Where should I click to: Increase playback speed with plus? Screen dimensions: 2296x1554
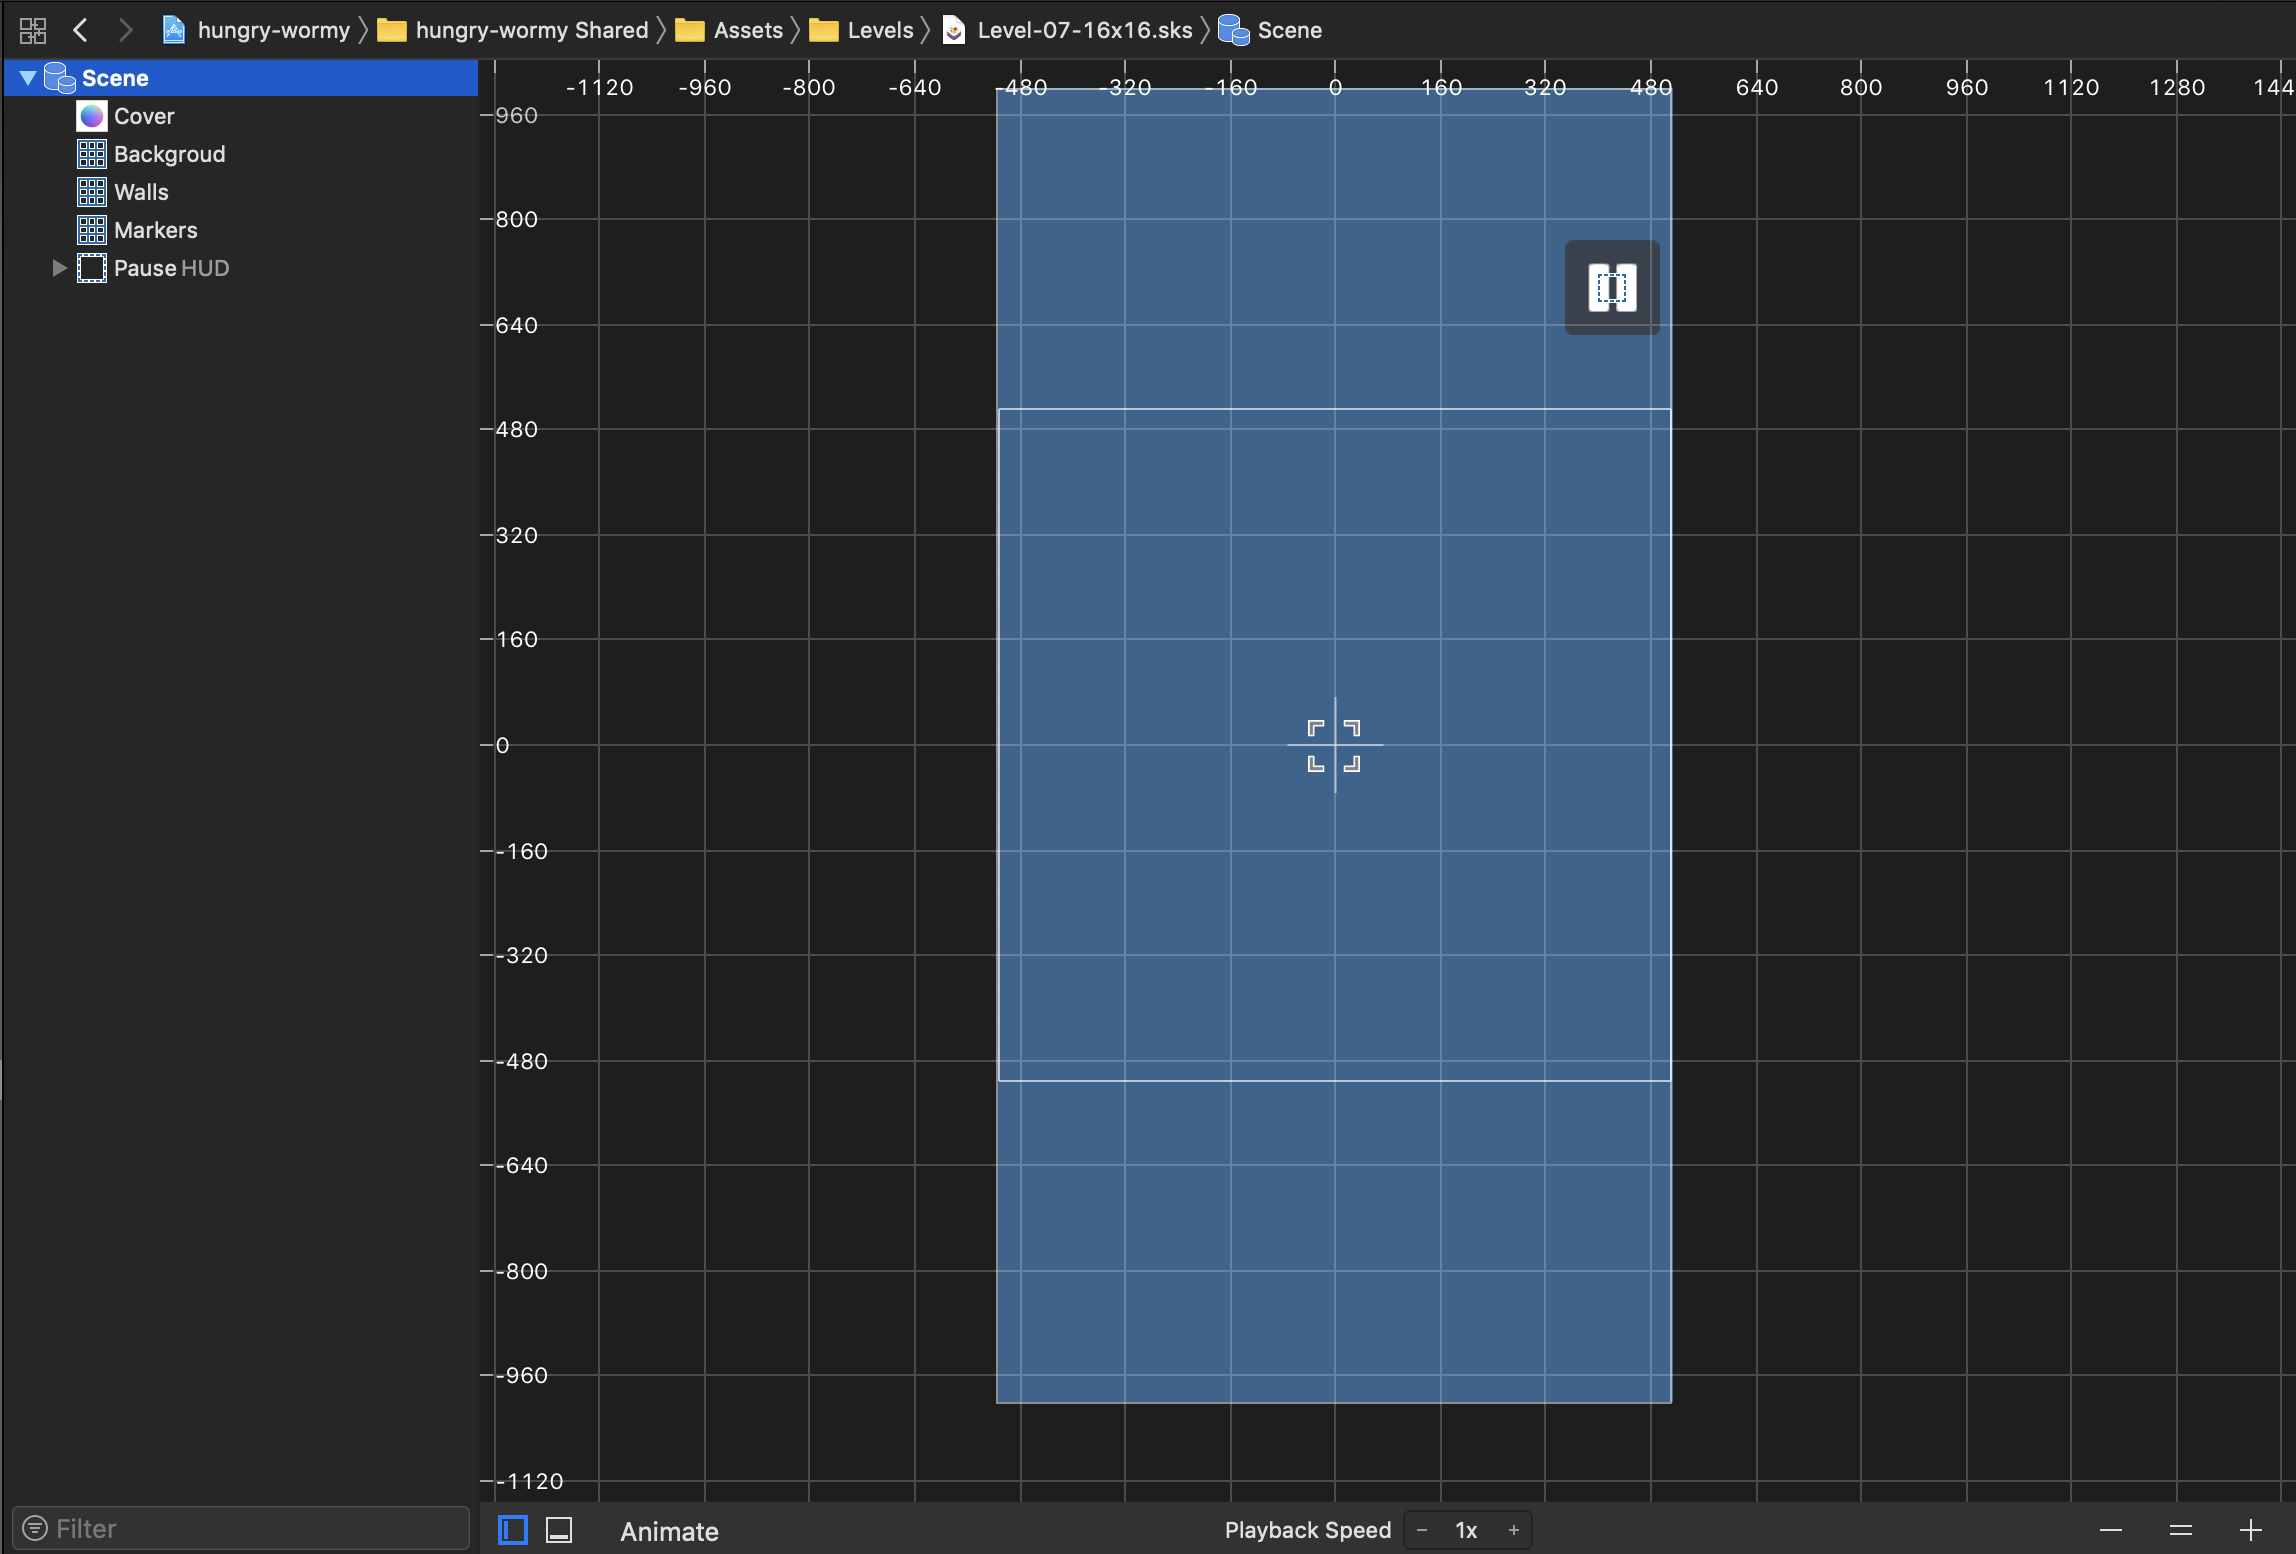click(1513, 1530)
